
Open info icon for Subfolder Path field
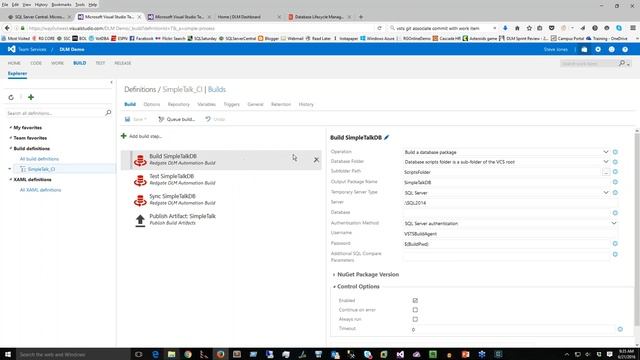(x=615, y=172)
